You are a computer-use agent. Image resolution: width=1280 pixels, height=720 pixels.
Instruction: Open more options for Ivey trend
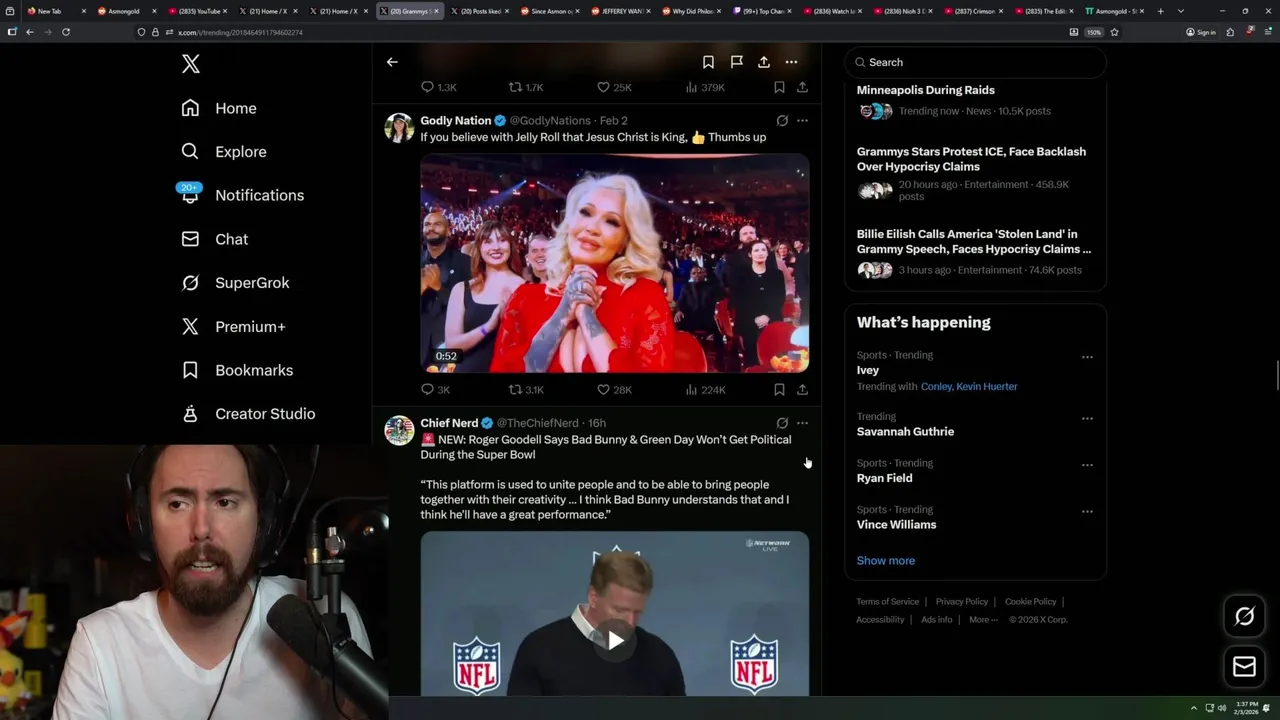(1087, 357)
